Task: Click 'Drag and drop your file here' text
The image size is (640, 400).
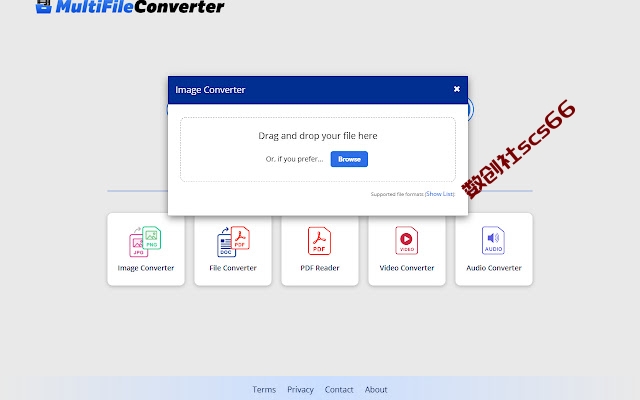Action: point(318,136)
